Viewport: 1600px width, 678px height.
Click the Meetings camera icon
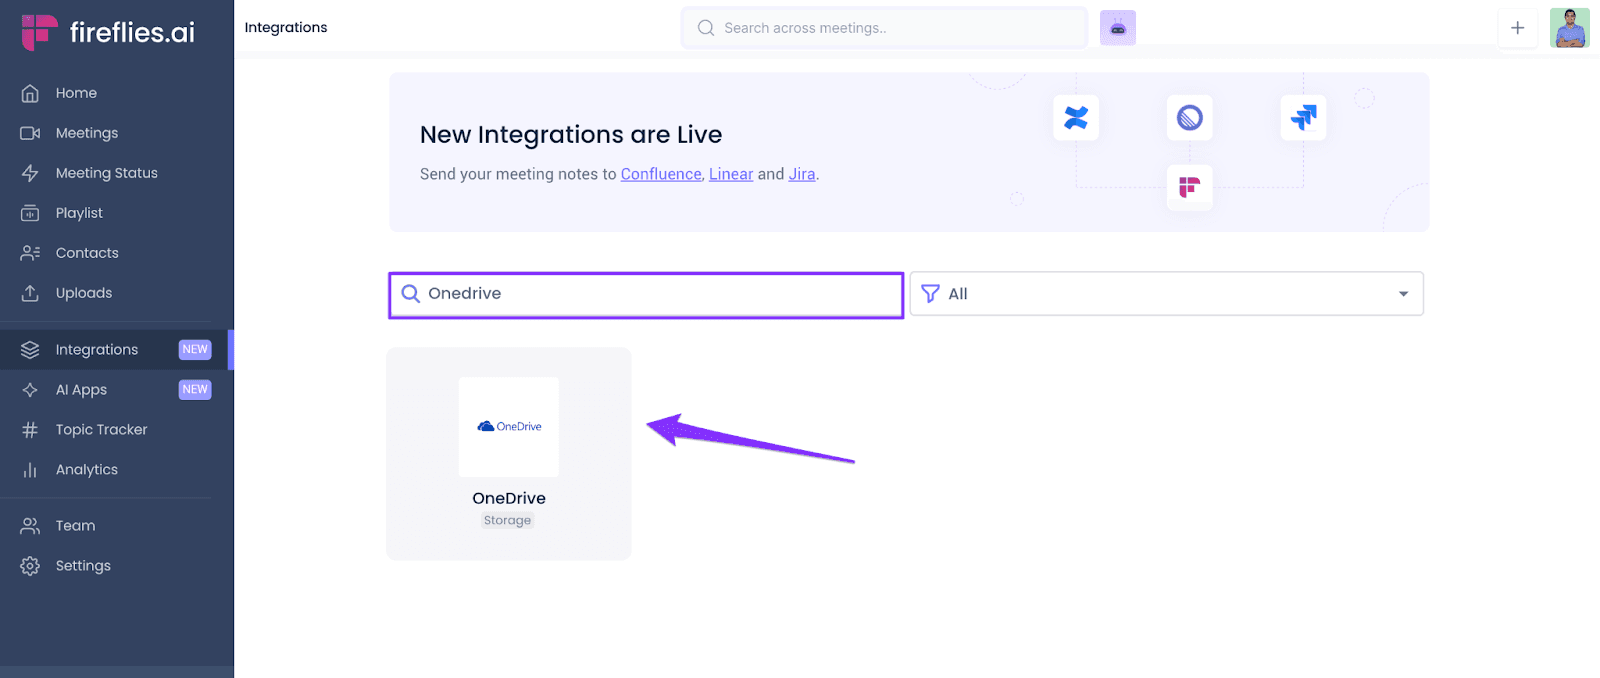30,133
